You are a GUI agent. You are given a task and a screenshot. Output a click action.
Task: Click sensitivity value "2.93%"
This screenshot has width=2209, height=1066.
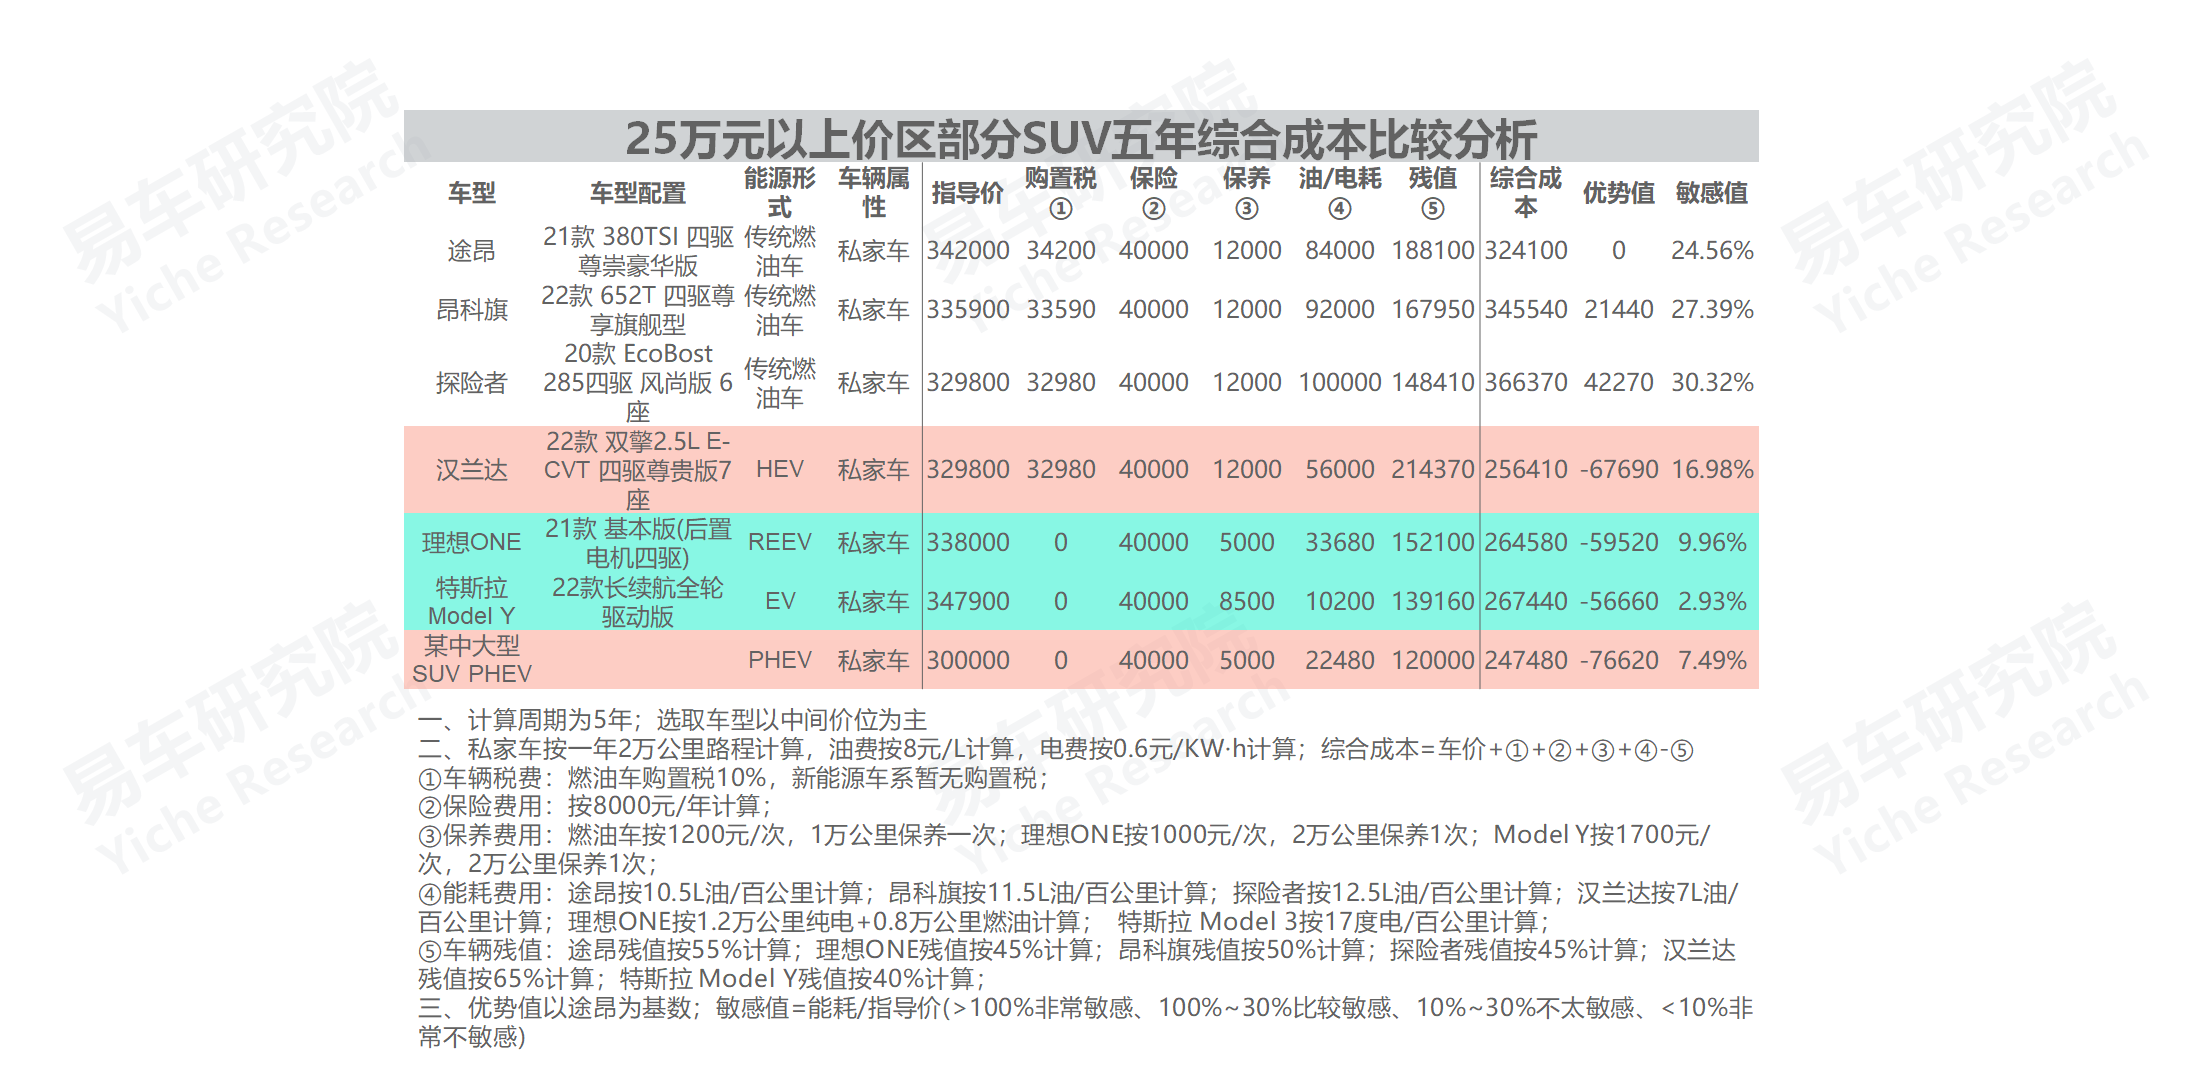tap(1712, 602)
